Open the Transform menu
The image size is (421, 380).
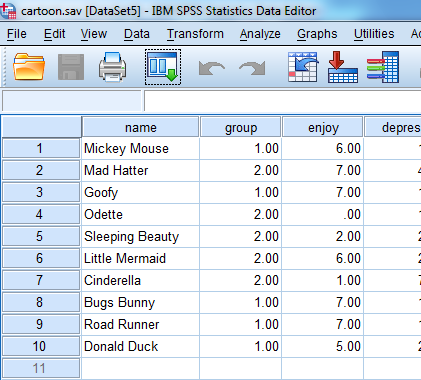pos(195,34)
